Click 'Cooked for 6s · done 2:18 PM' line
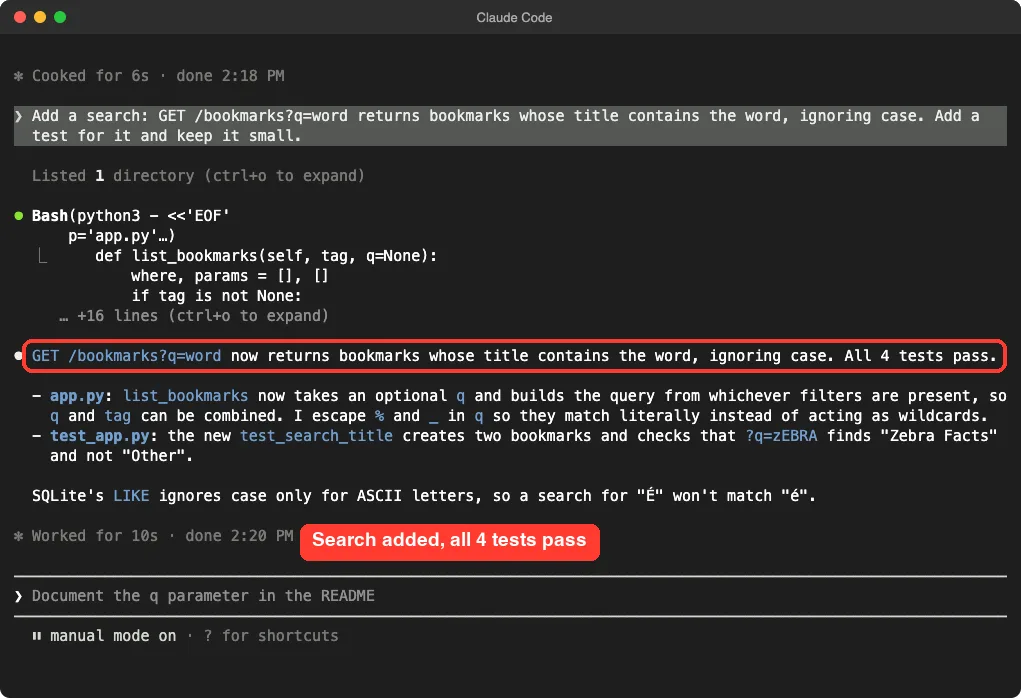This screenshot has width=1021, height=698. pos(158,76)
